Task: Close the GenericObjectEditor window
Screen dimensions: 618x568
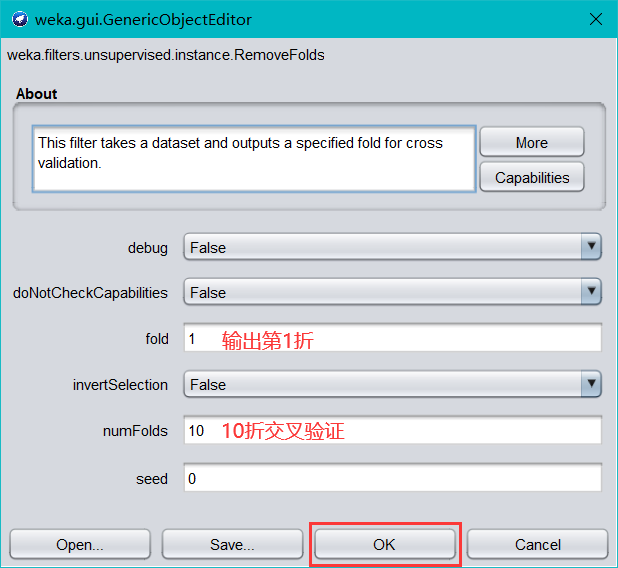Action: click(x=596, y=19)
